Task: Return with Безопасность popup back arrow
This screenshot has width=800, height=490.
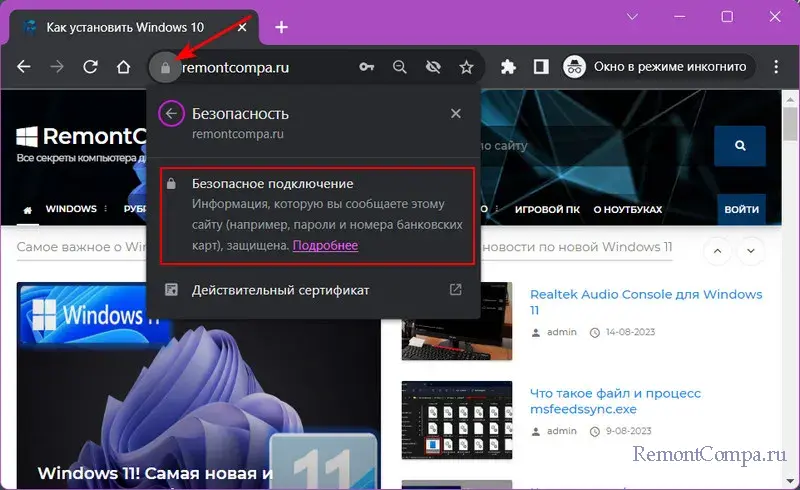Action: [171, 114]
